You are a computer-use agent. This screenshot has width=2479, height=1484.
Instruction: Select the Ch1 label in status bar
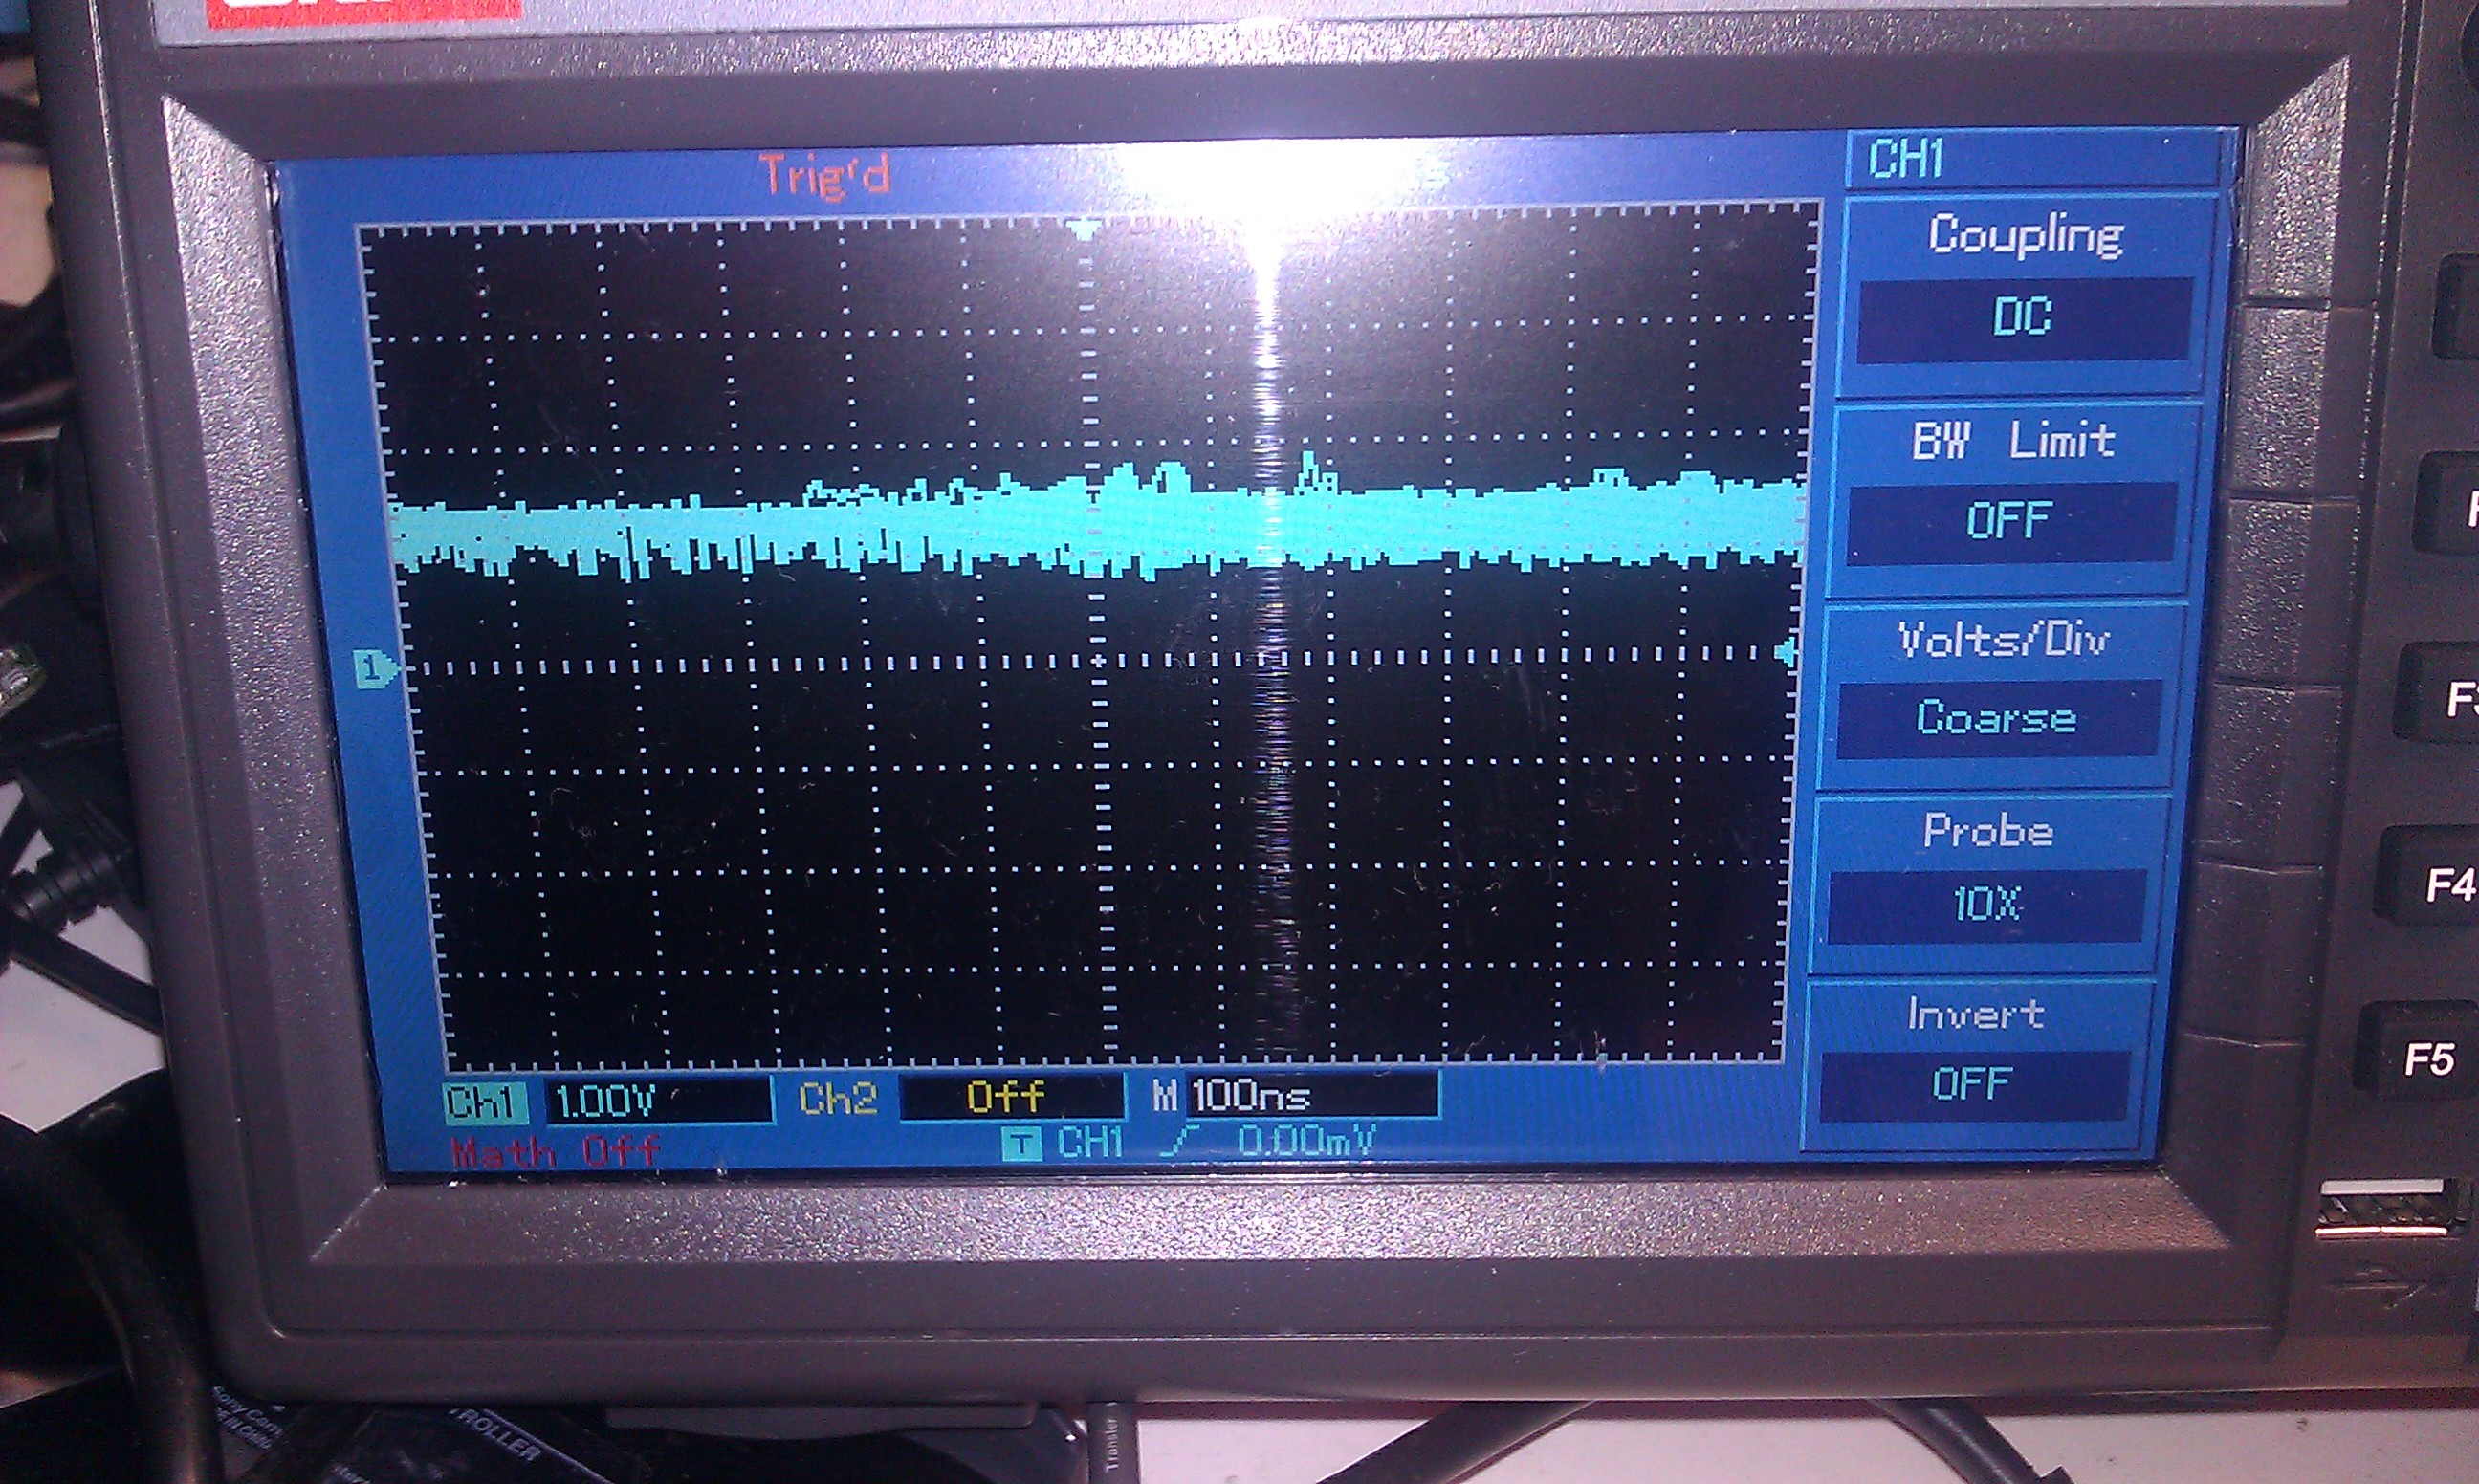(484, 1102)
